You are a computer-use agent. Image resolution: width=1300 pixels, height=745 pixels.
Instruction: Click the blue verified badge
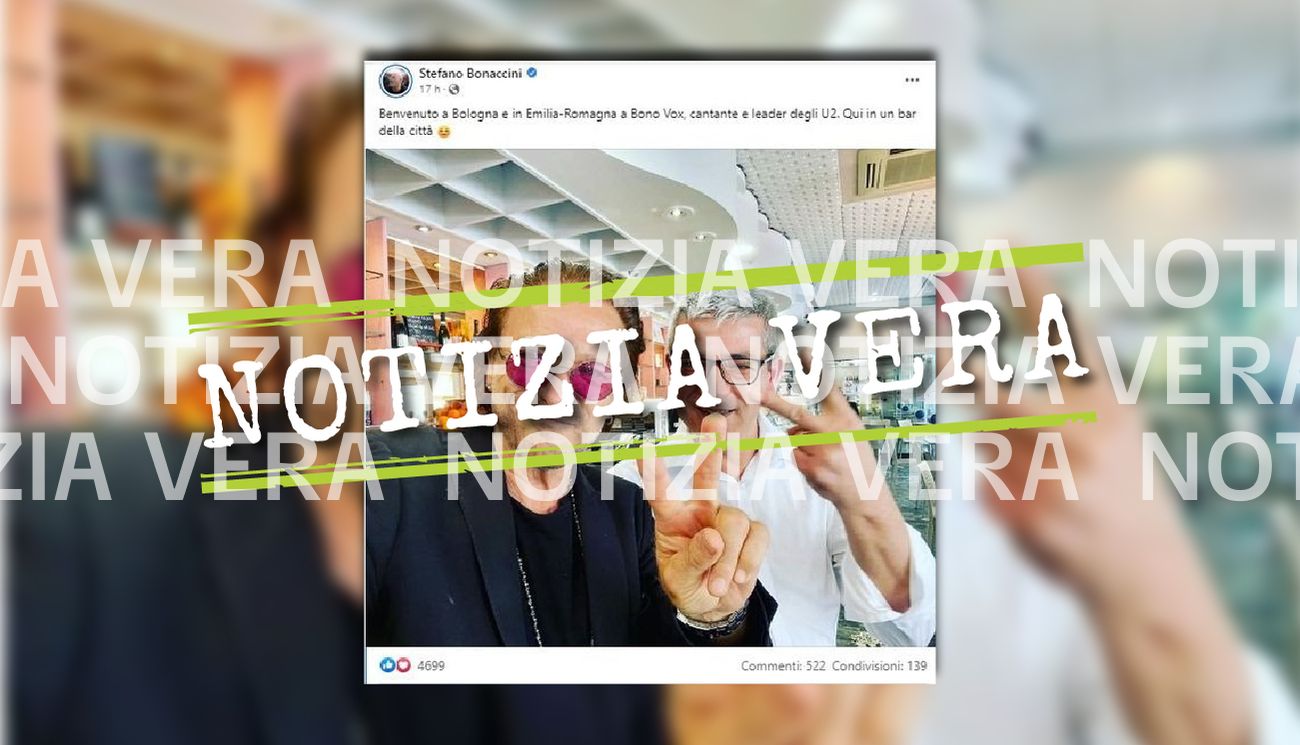[x=532, y=73]
